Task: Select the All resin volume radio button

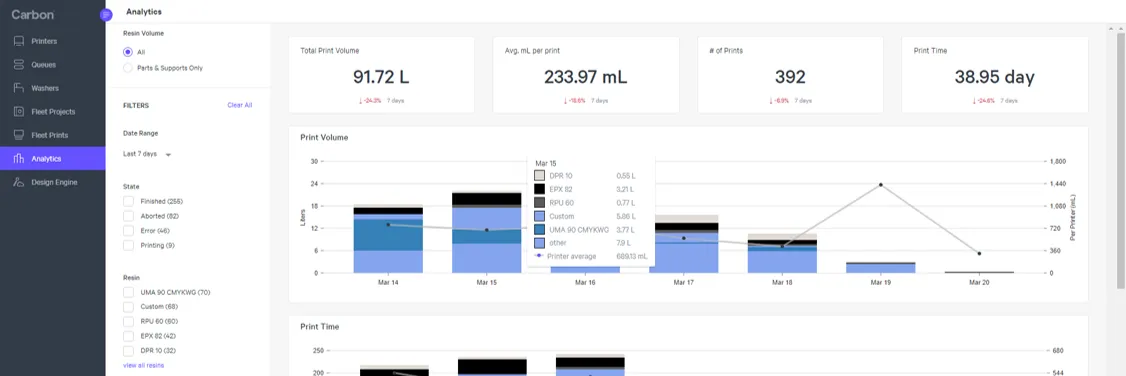Action: click(128, 52)
